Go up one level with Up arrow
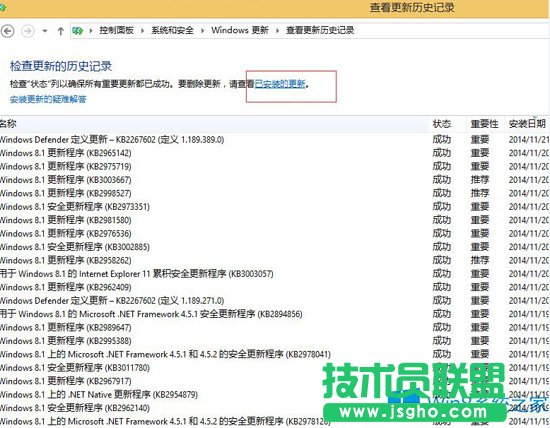 pos(61,31)
